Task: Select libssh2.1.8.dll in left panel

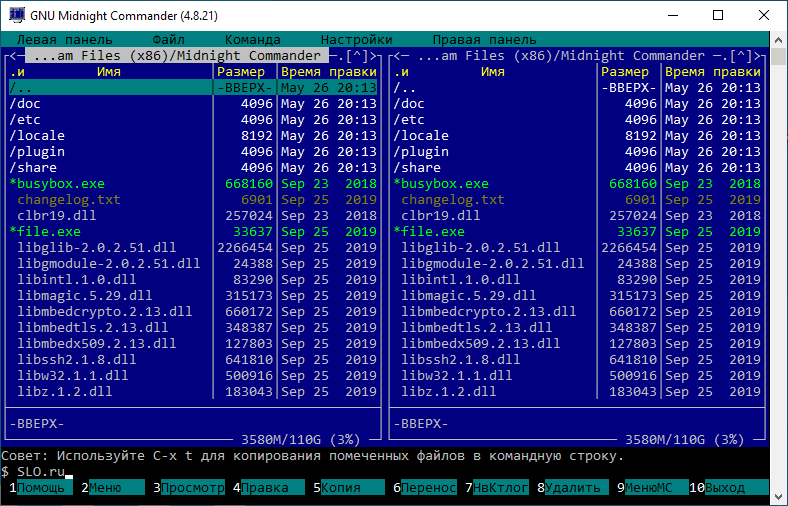Action: pyautogui.click(x=193, y=360)
